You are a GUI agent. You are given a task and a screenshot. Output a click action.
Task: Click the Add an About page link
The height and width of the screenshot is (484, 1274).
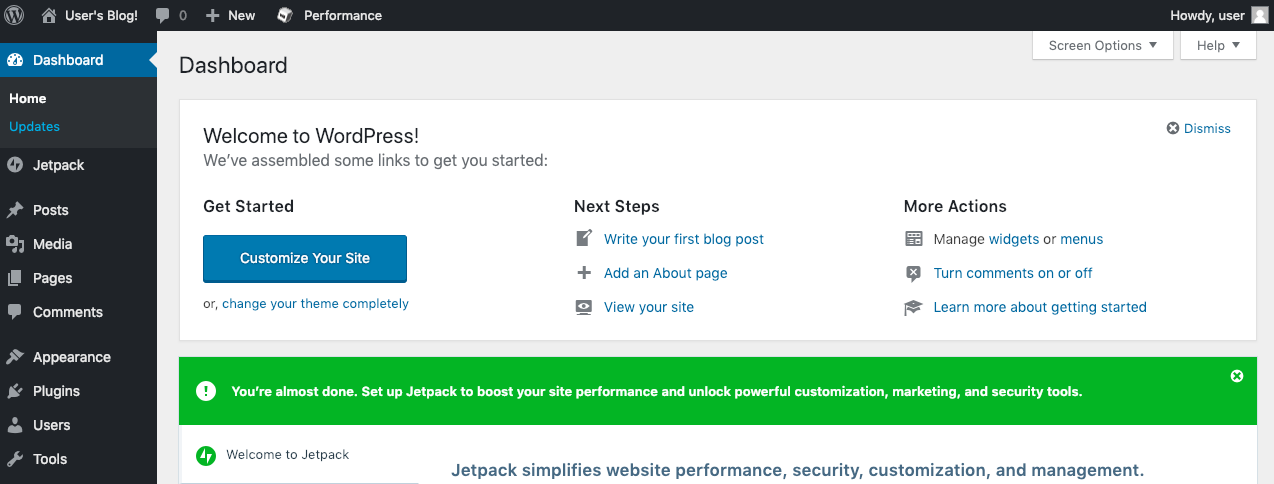point(666,273)
